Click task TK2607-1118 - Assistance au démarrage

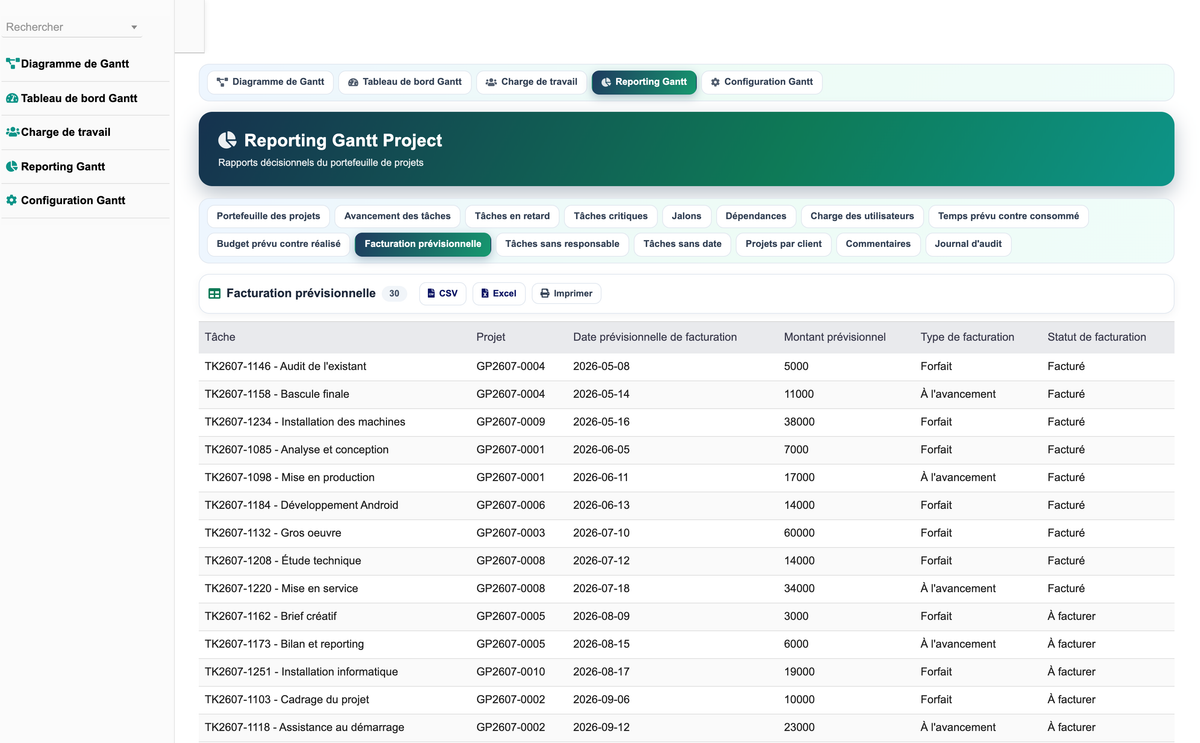click(305, 727)
